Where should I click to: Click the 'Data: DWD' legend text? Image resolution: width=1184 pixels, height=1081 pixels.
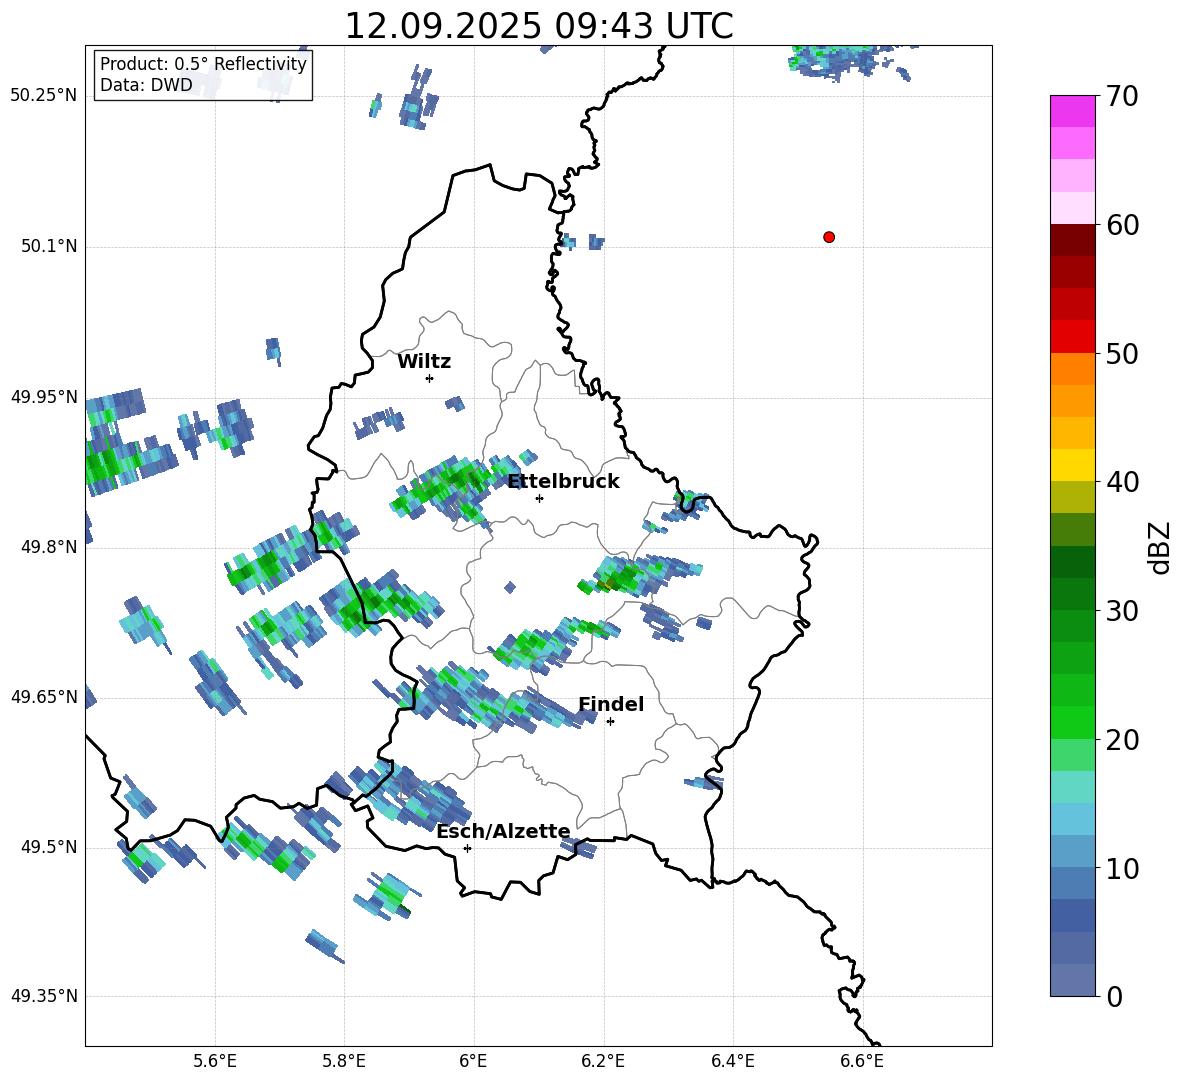146,85
